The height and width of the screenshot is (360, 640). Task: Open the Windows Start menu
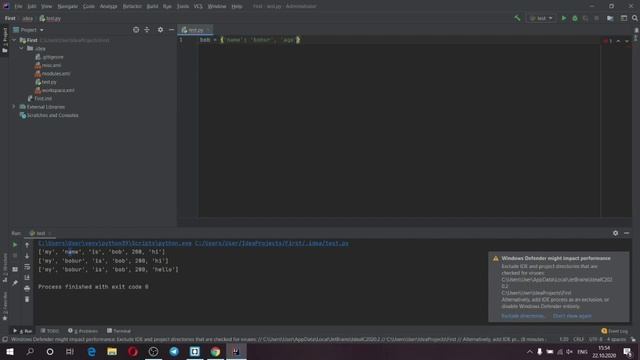pyautogui.click(x=10, y=351)
